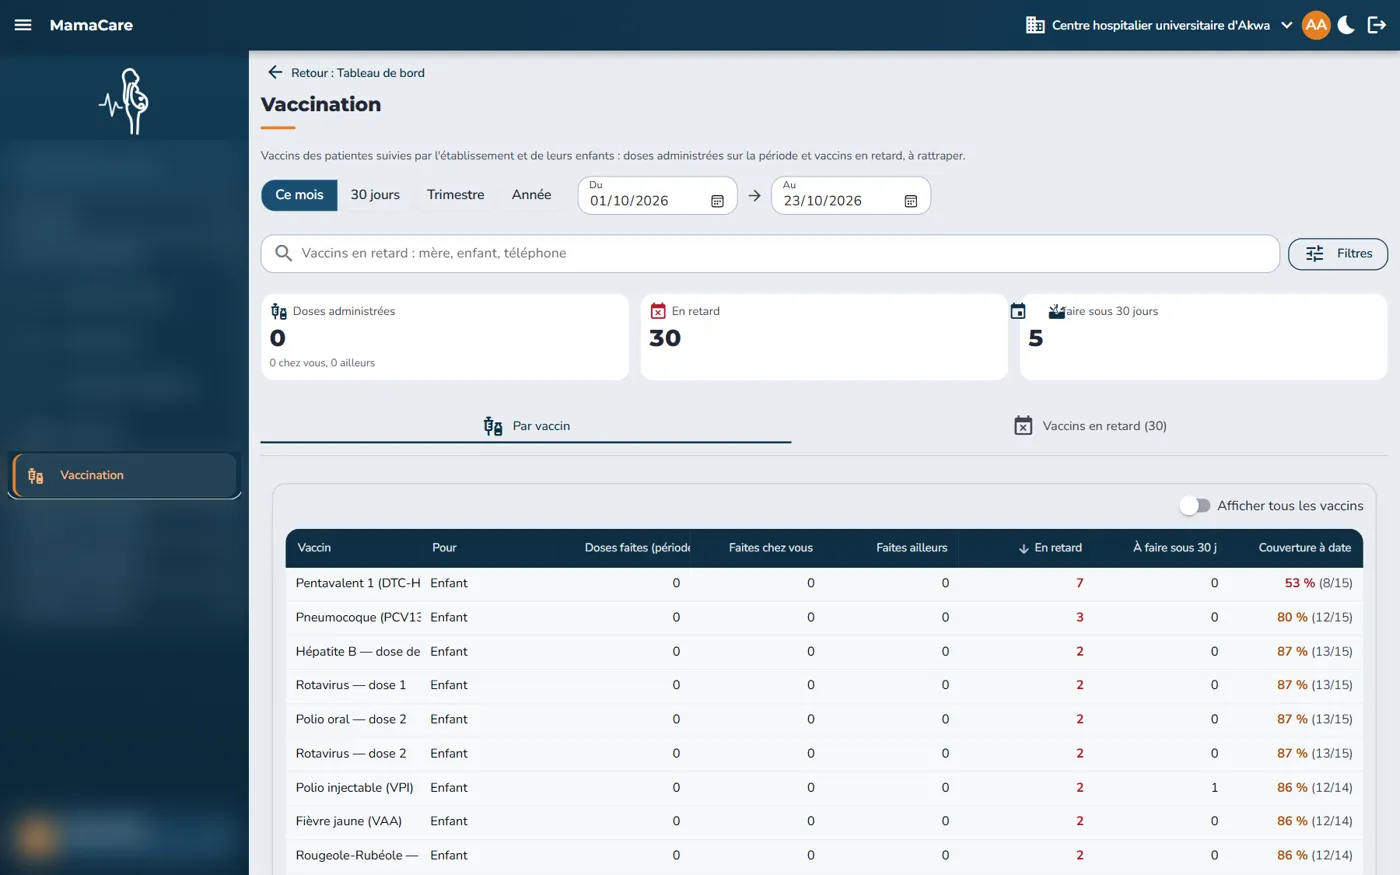Viewport: 1400px width, 875px height.
Task: Open the AA user avatar
Action: 1316,25
